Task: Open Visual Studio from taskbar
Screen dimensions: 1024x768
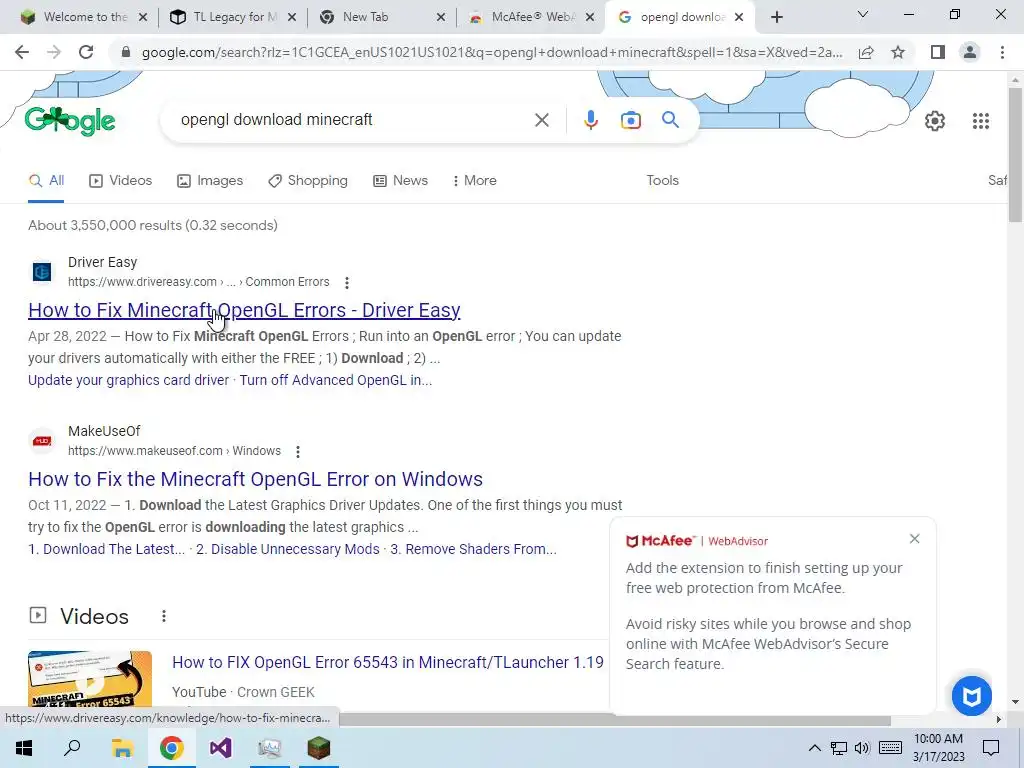Action: 221,748
